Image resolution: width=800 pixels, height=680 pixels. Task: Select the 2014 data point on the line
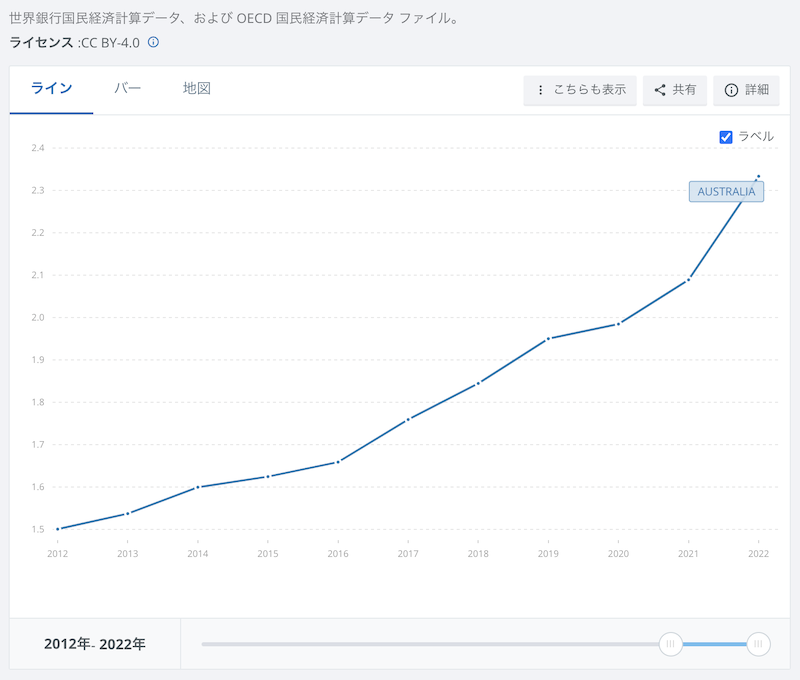click(198, 487)
